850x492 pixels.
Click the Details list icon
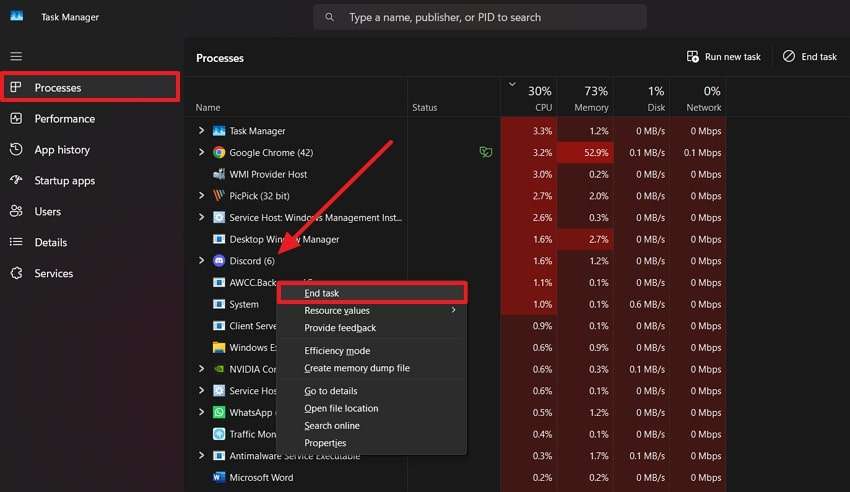16,242
